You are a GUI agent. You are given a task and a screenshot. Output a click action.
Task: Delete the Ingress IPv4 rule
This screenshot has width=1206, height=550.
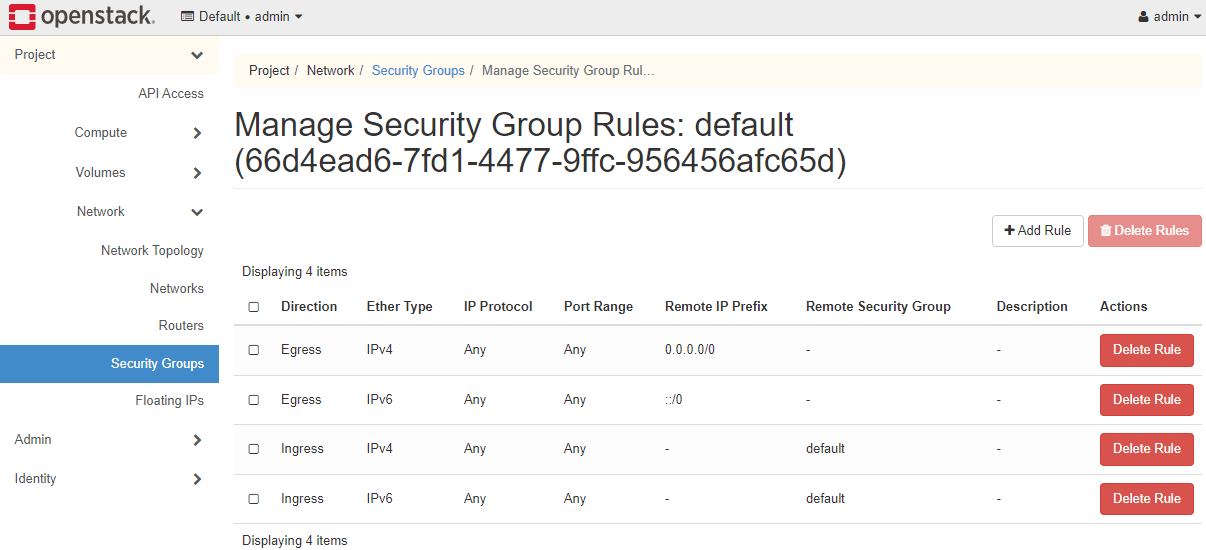1146,449
